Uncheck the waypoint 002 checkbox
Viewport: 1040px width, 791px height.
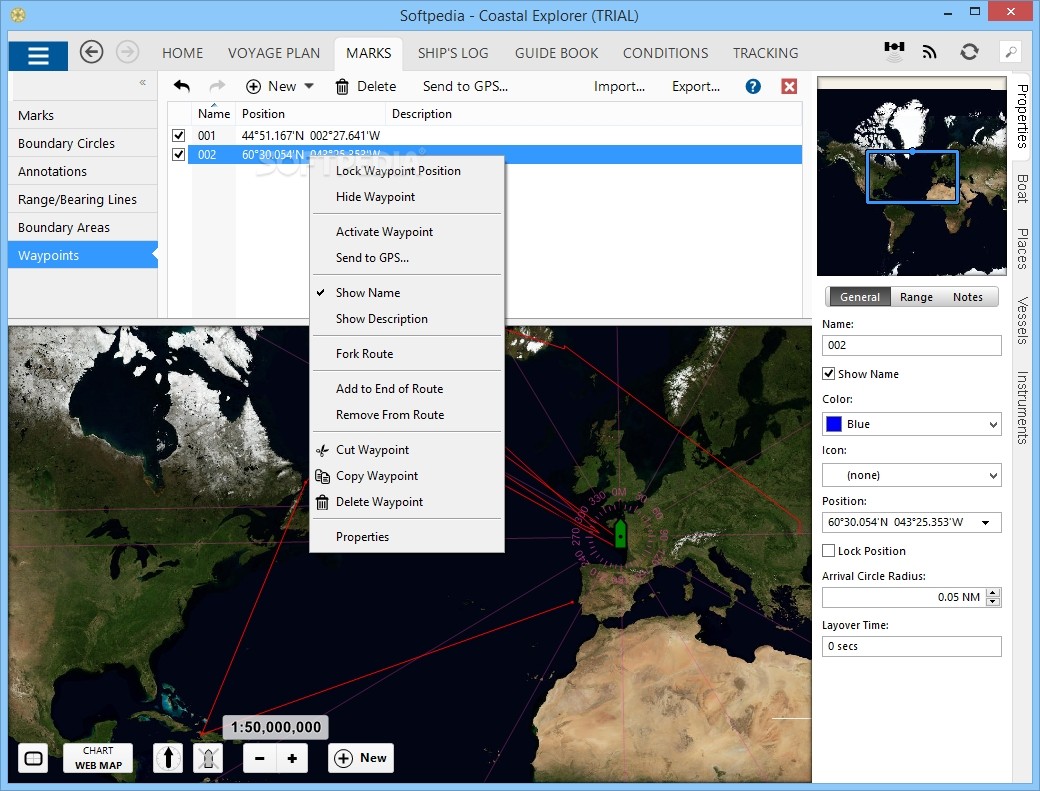point(178,154)
